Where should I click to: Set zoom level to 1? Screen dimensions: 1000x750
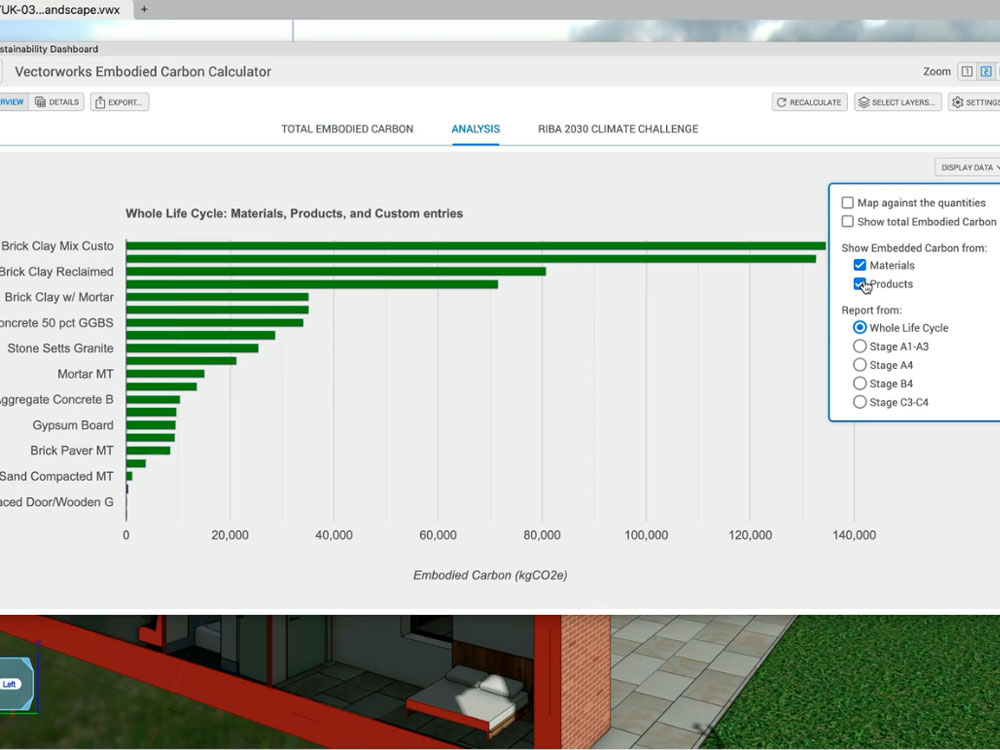(966, 71)
